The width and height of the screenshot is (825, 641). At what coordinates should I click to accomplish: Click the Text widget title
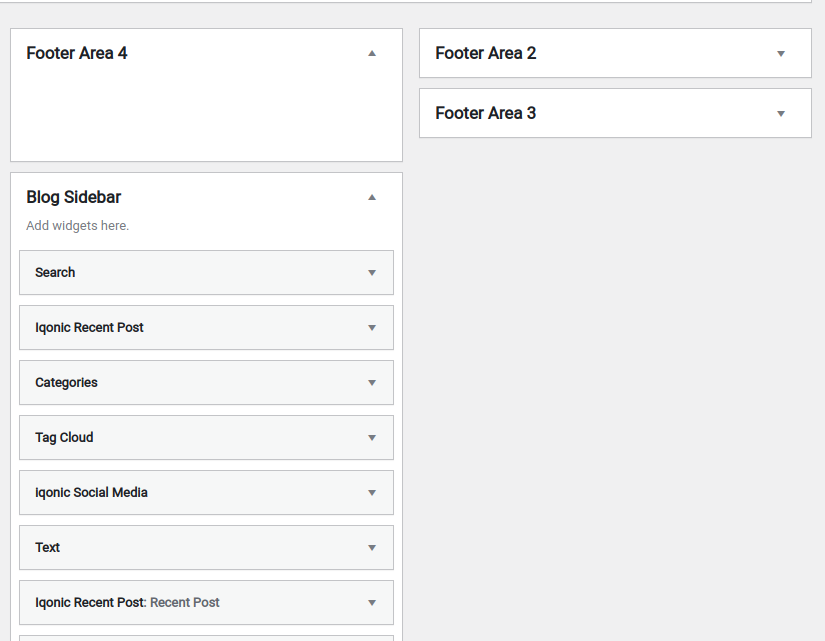pyautogui.click(x=47, y=547)
